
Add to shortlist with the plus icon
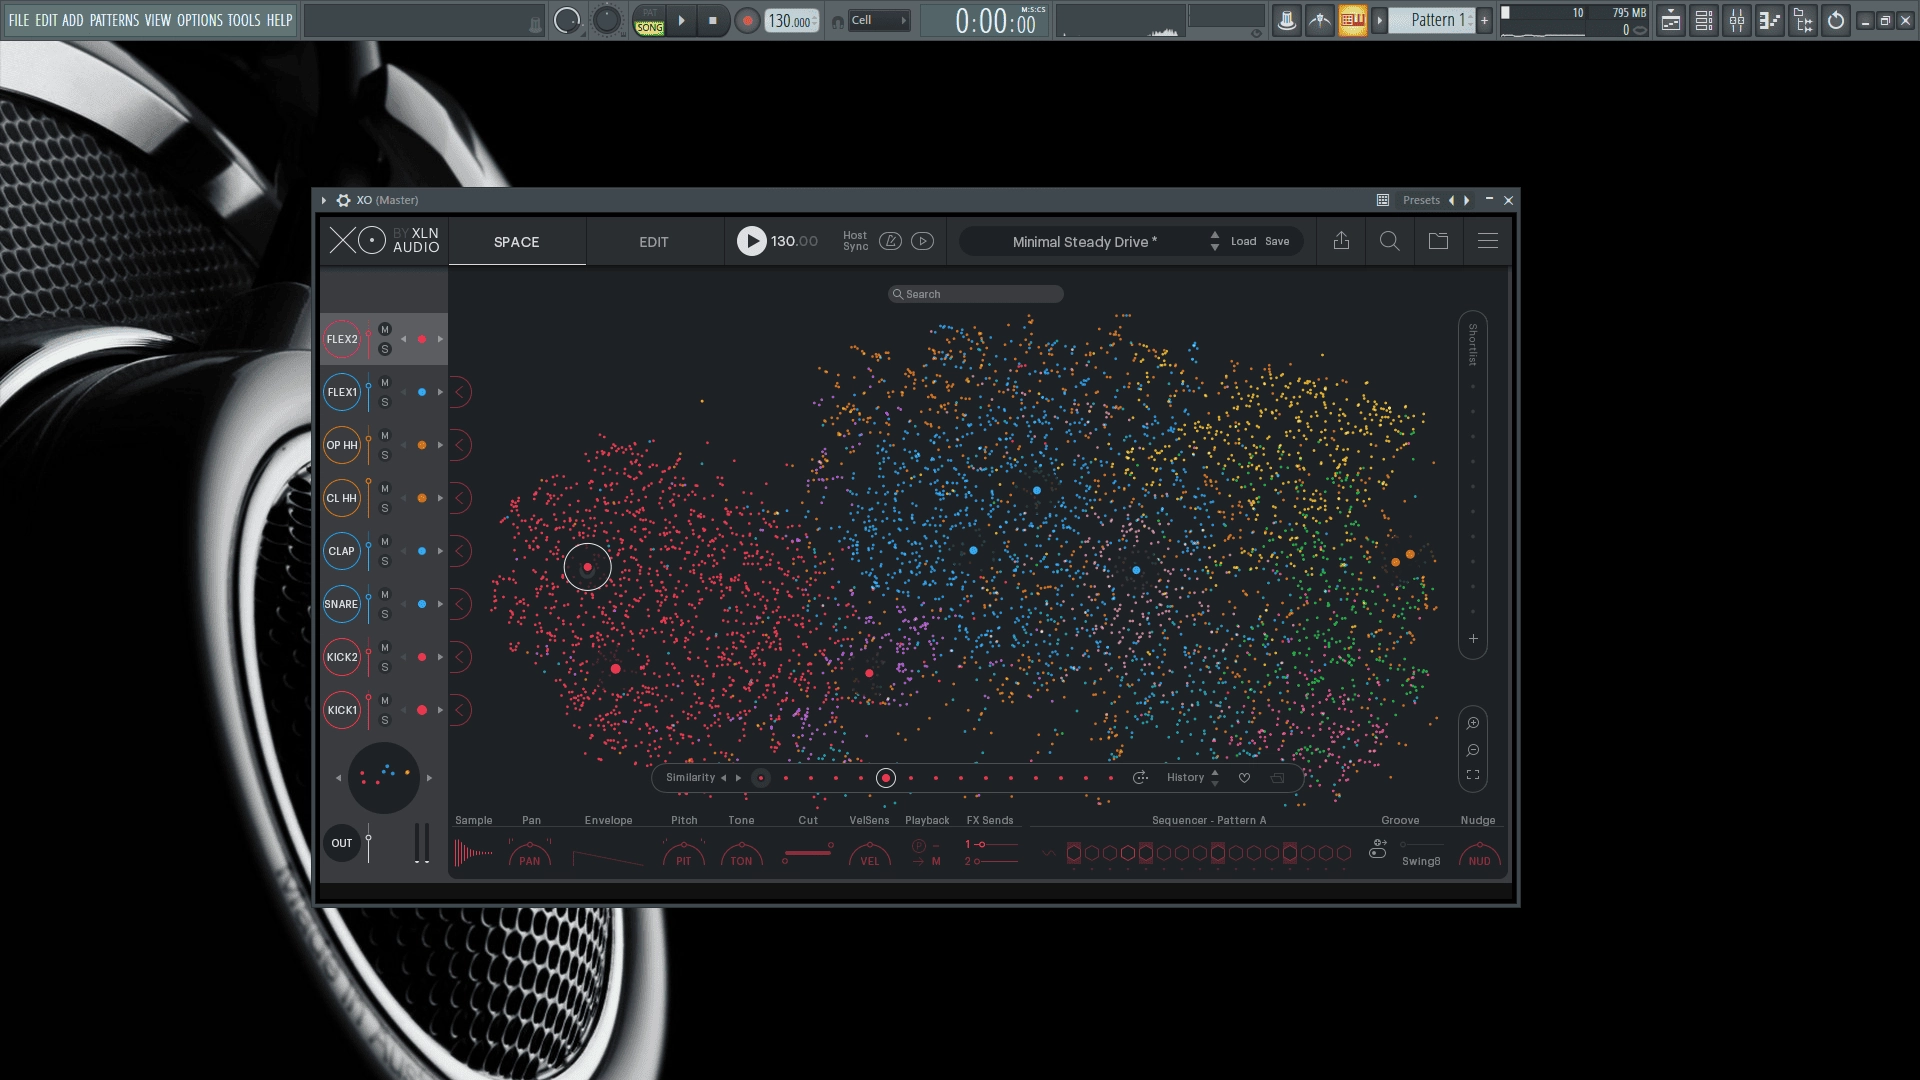coord(1473,638)
